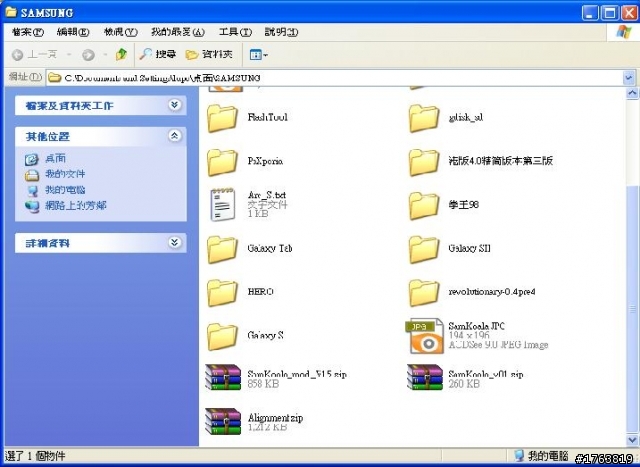This screenshot has height=467, width=640.
Task: Select the revolutionary-0.4pre4 folder icon
Action: (424, 292)
